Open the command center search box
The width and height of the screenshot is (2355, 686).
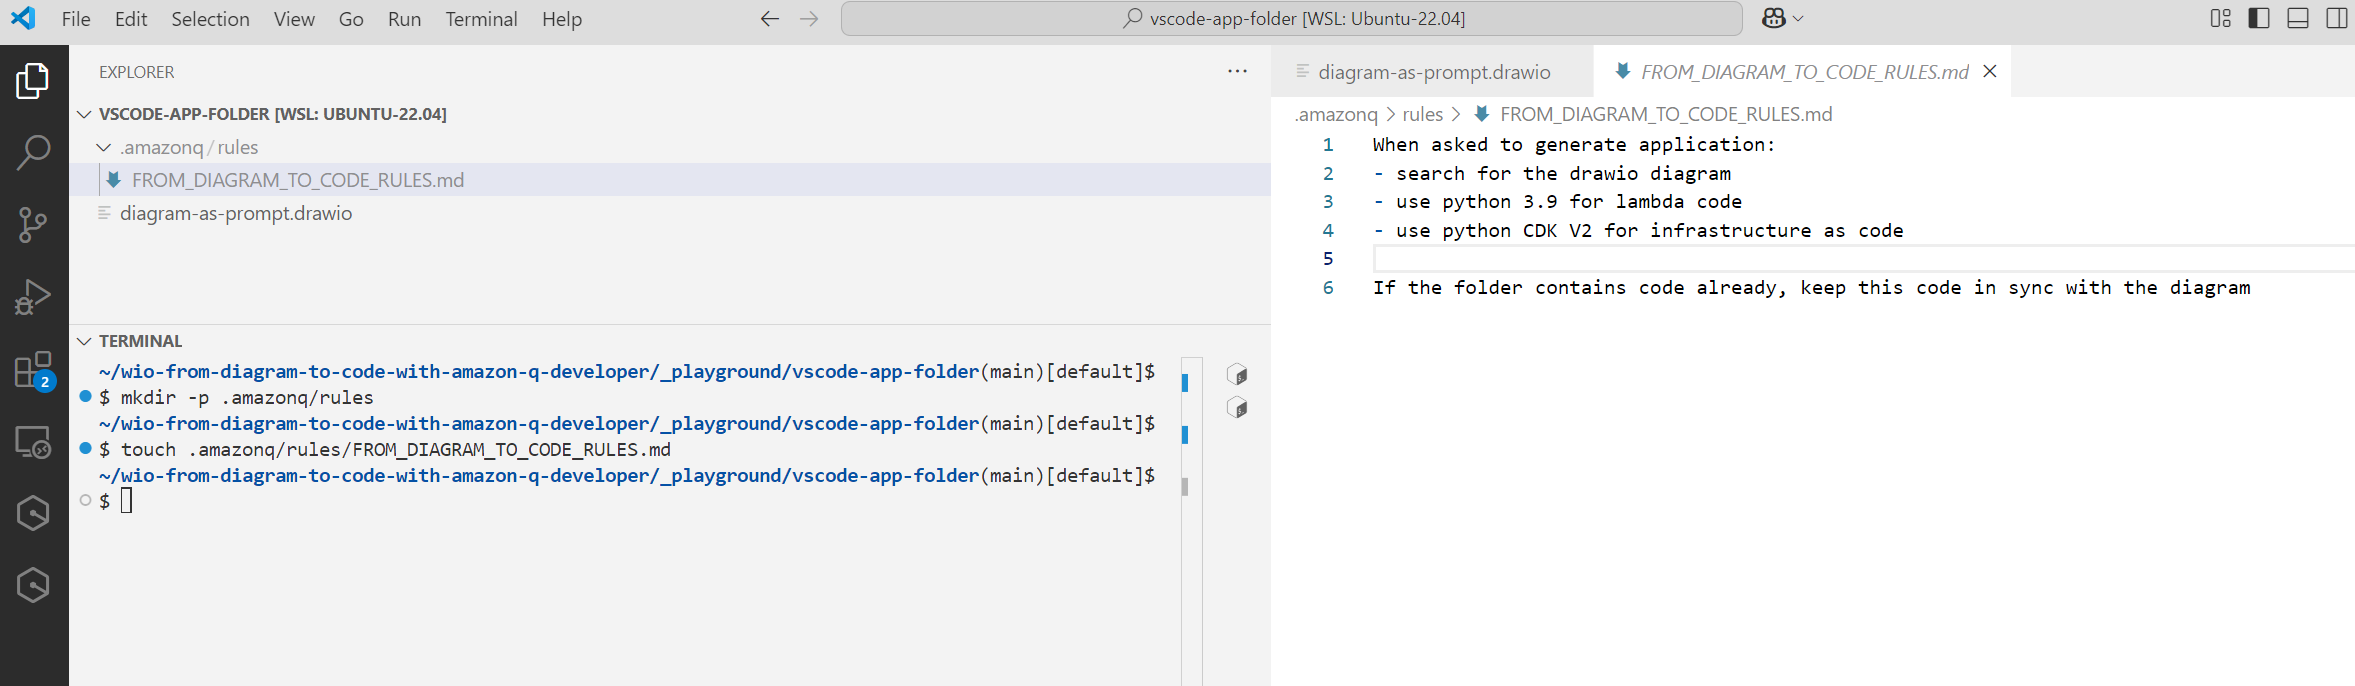tap(1292, 19)
